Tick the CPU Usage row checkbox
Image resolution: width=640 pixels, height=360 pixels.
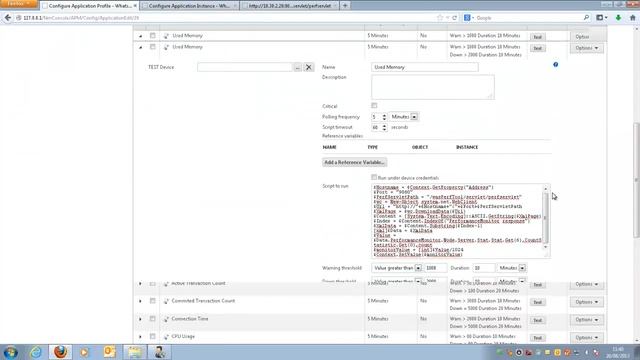[x=153, y=336]
